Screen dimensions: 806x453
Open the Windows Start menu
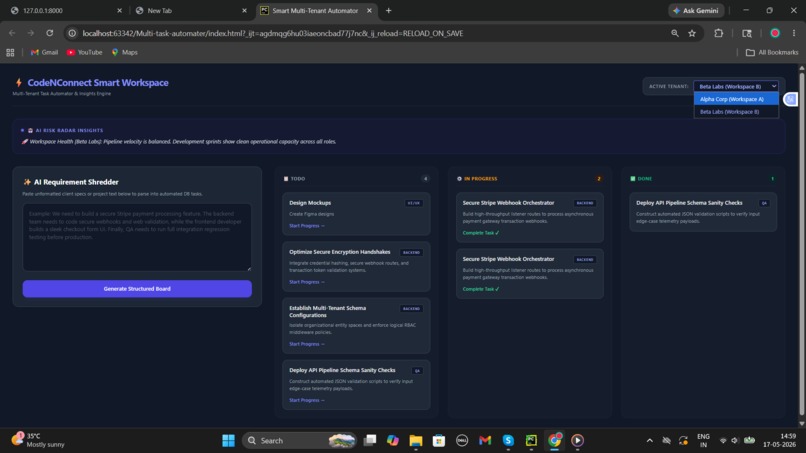coord(228,441)
